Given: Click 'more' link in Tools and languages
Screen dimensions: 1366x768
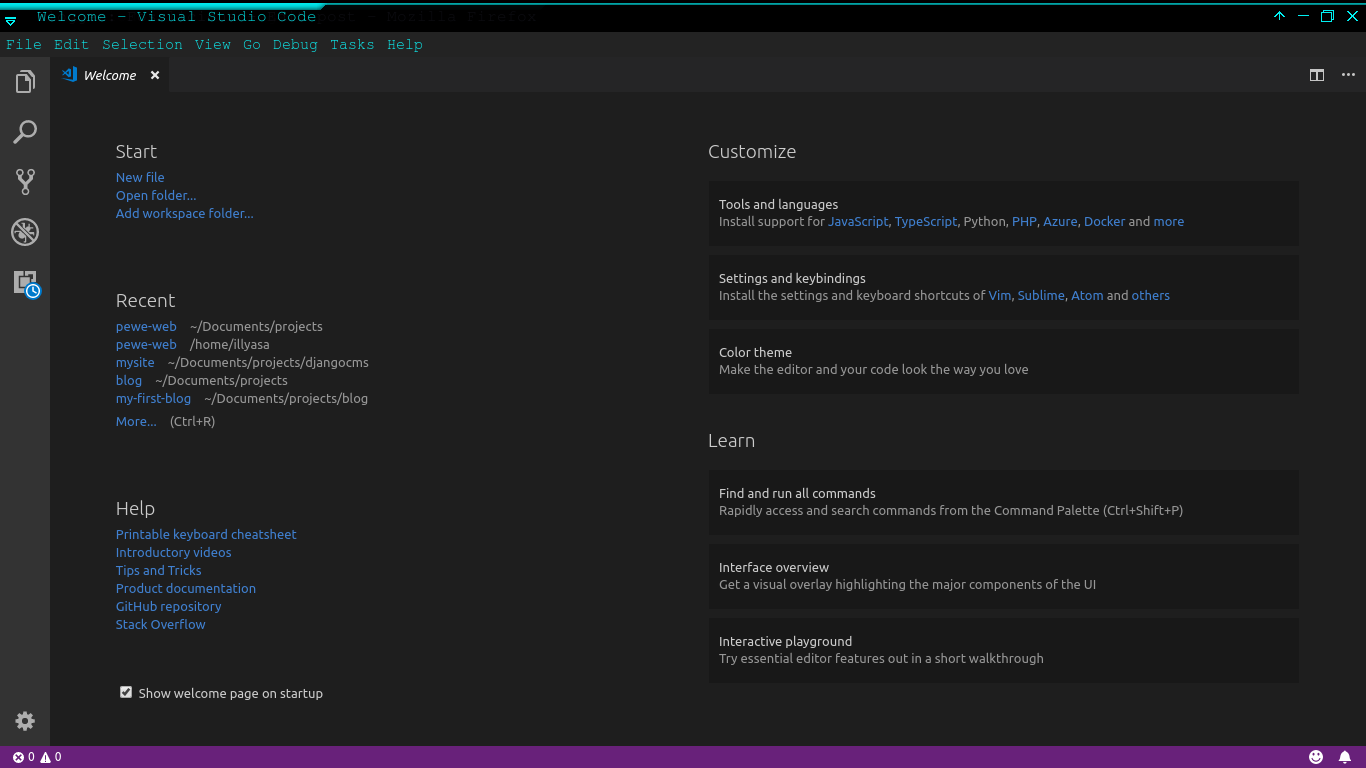Looking at the screenshot, I should (1169, 221).
